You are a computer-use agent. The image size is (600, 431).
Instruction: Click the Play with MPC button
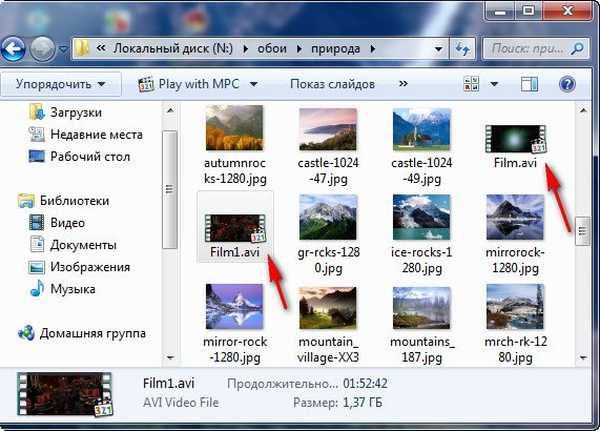[x=189, y=84]
